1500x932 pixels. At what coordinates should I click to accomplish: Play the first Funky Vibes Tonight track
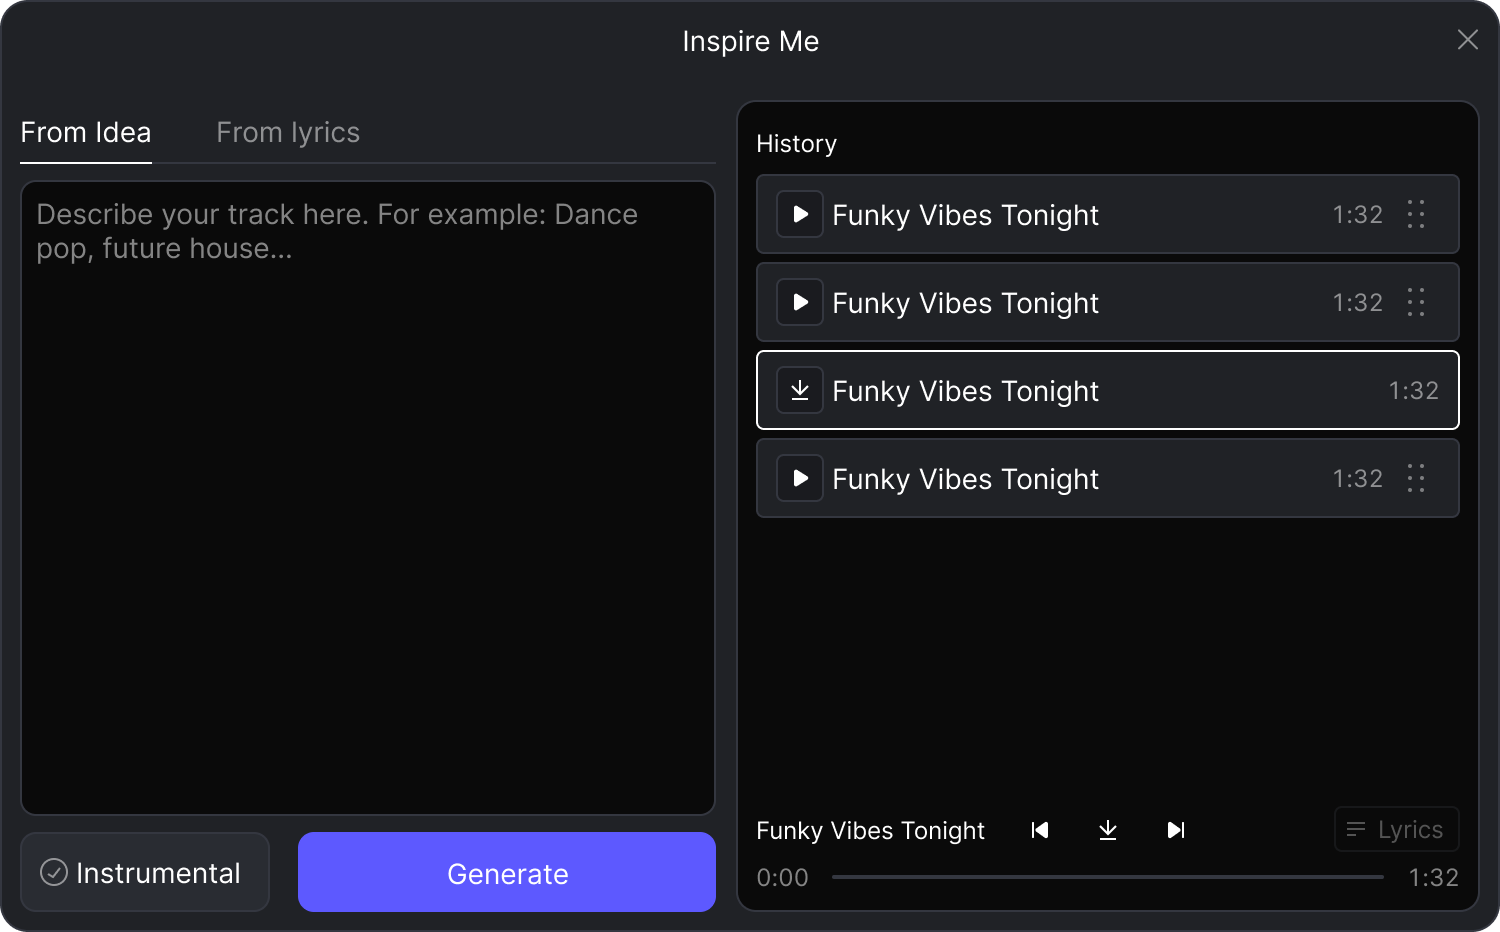tap(800, 214)
